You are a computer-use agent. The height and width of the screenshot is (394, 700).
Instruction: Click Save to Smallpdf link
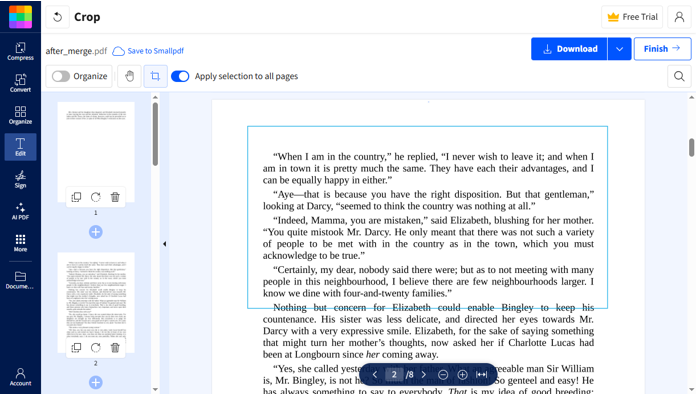[x=148, y=51]
